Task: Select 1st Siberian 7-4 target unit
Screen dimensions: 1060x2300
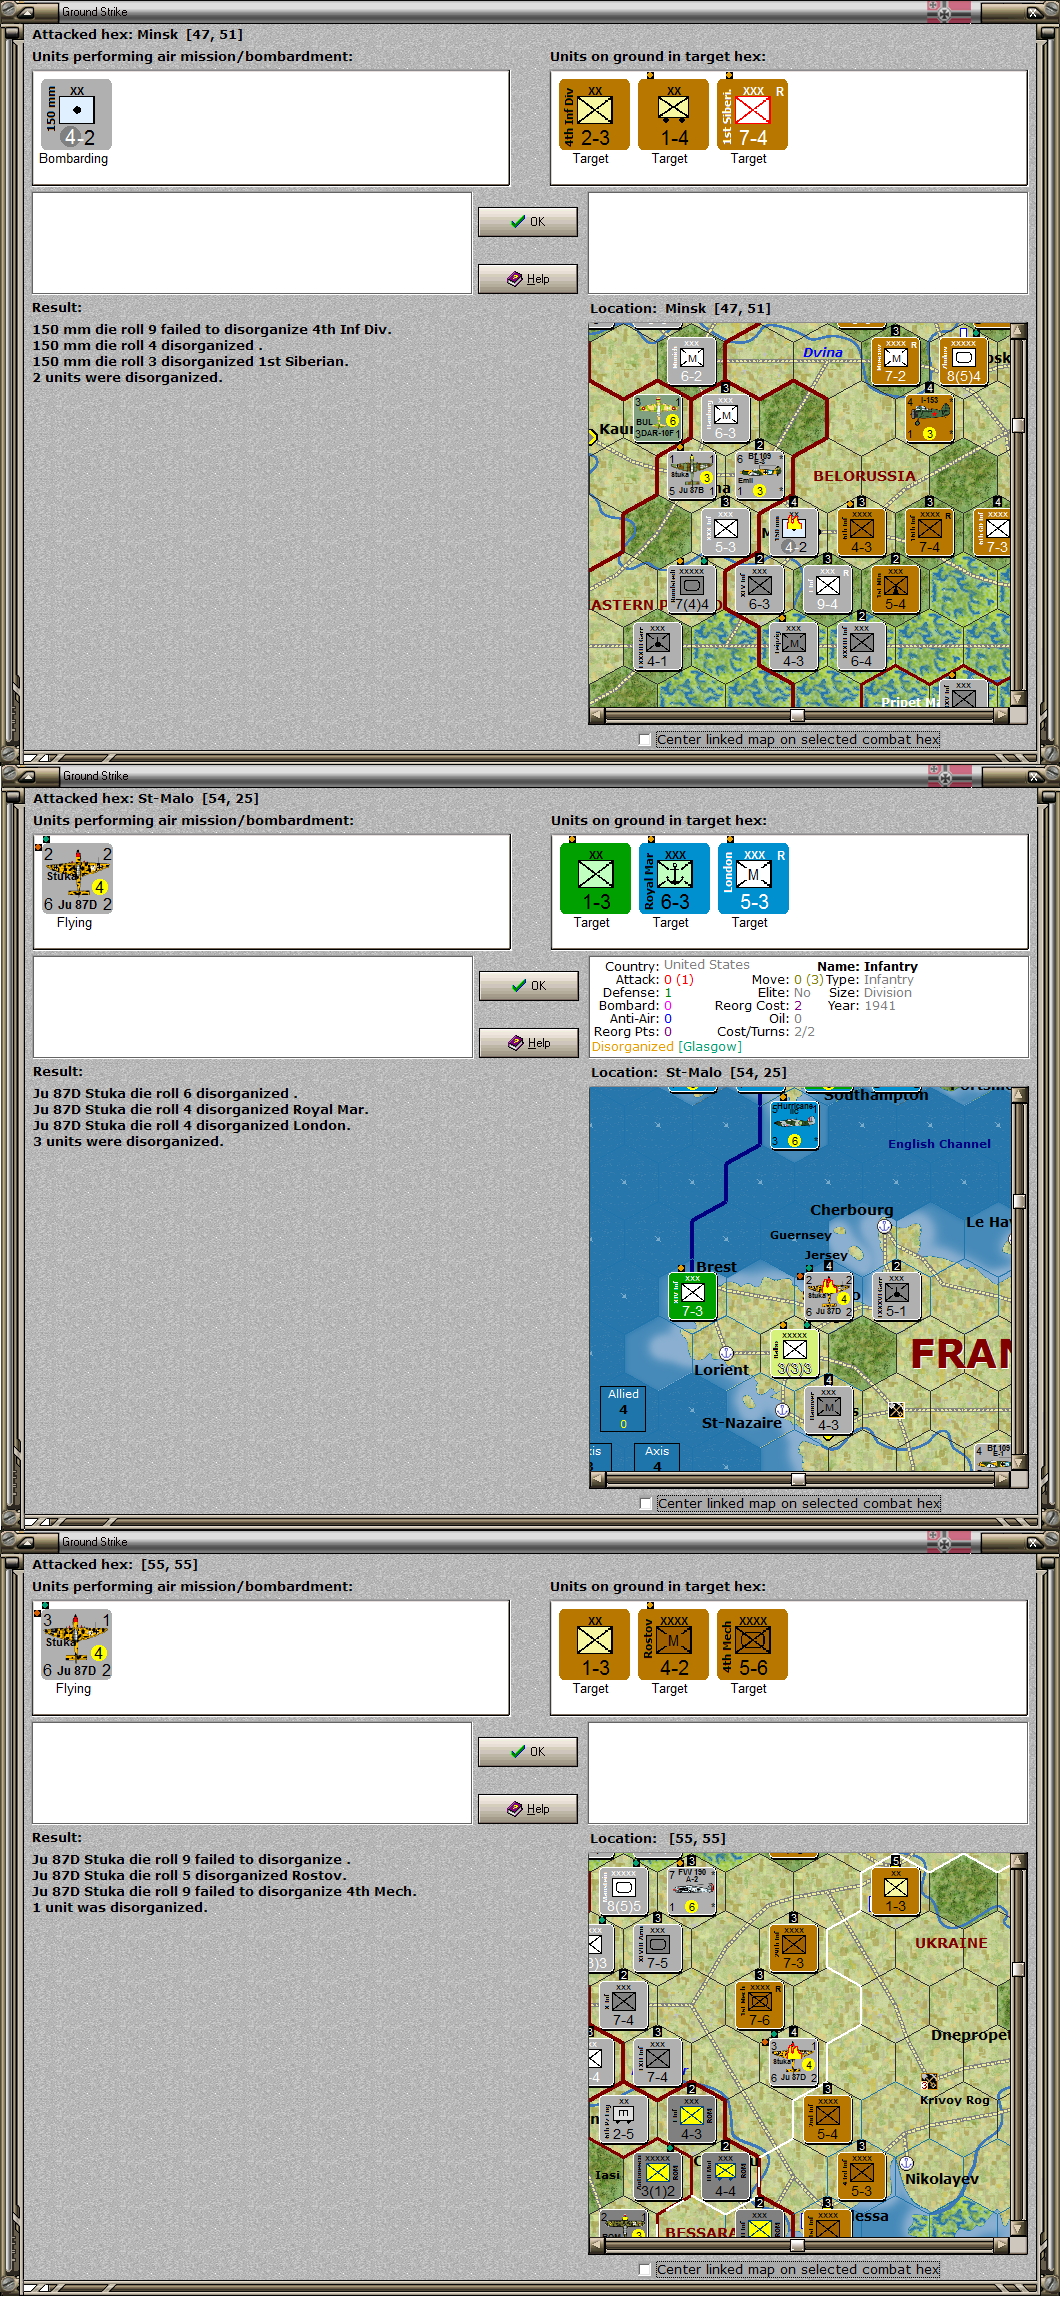Action: coord(752,115)
